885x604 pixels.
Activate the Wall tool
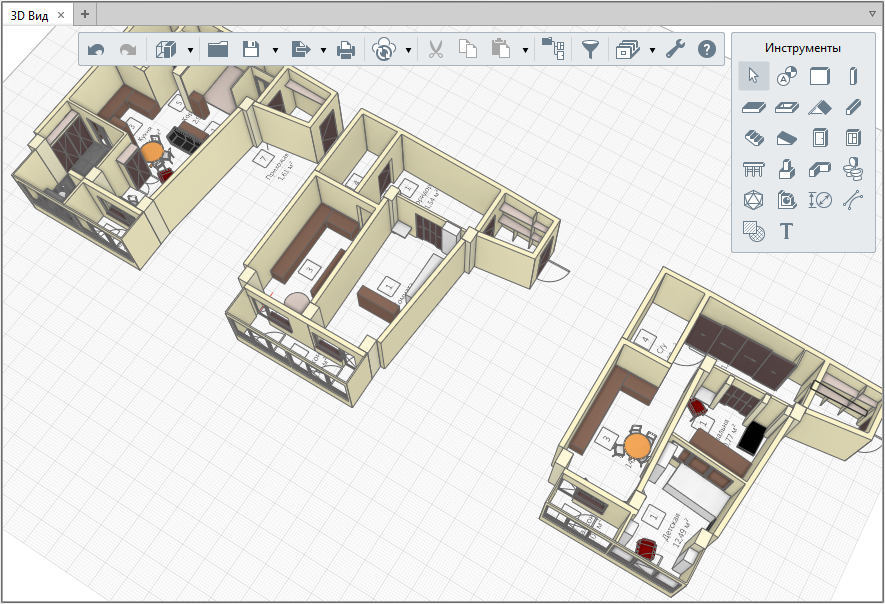[820, 76]
